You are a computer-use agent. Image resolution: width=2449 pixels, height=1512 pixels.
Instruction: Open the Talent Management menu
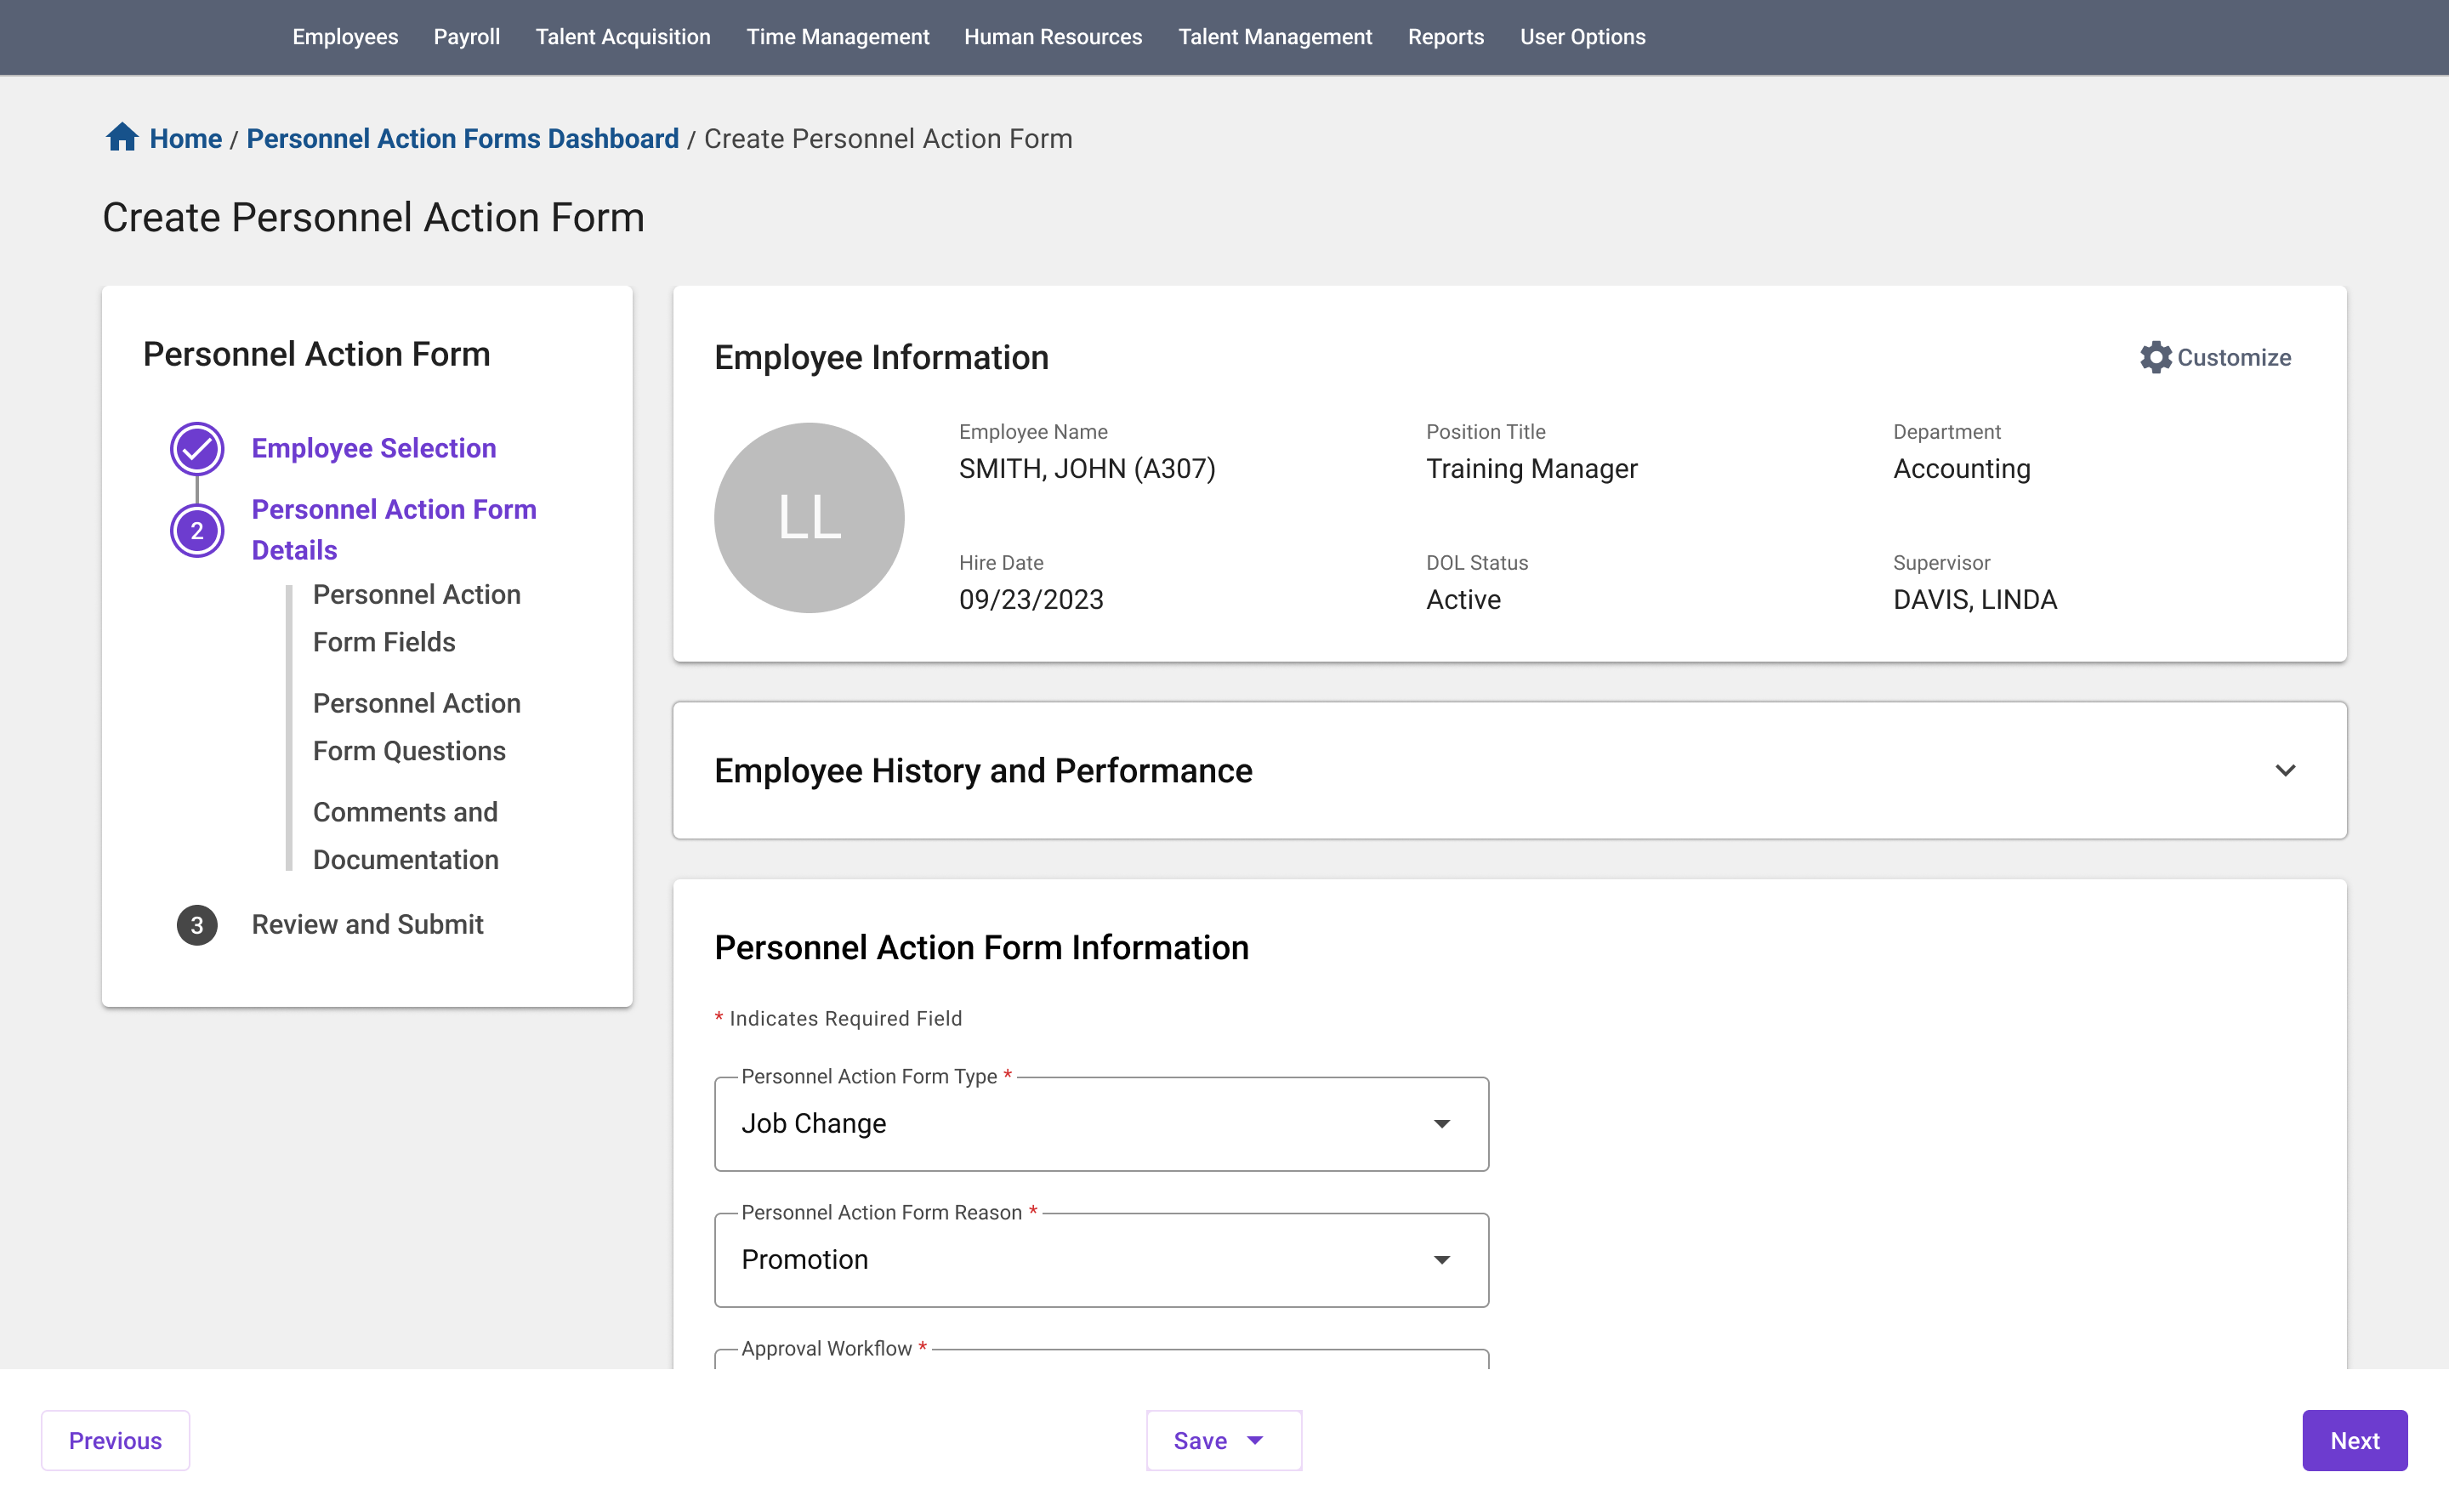(x=1275, y=37)
